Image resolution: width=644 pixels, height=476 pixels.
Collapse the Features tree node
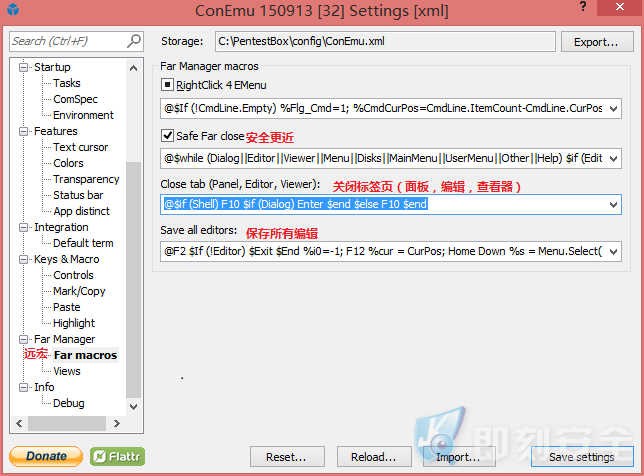tap(24, 131)
